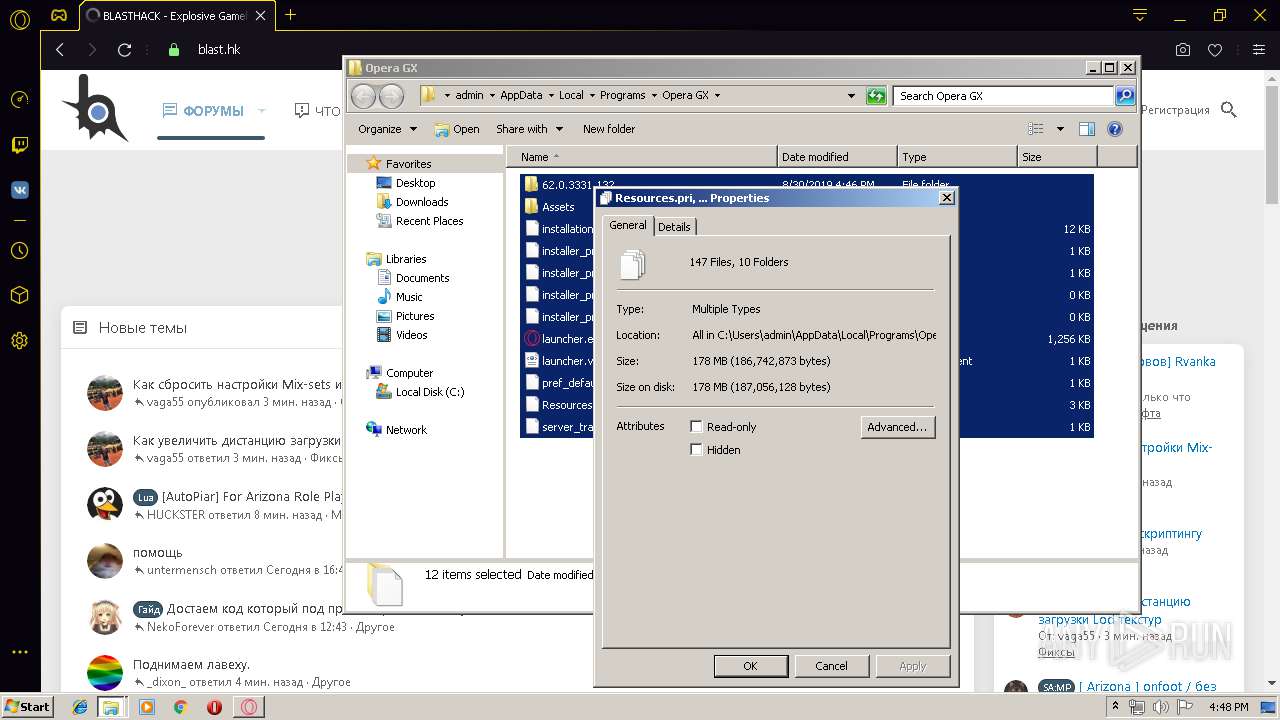Click Cancel in the Properties dialog
Viewport: 1280px width, 720px height.
(x=831, y=666)
